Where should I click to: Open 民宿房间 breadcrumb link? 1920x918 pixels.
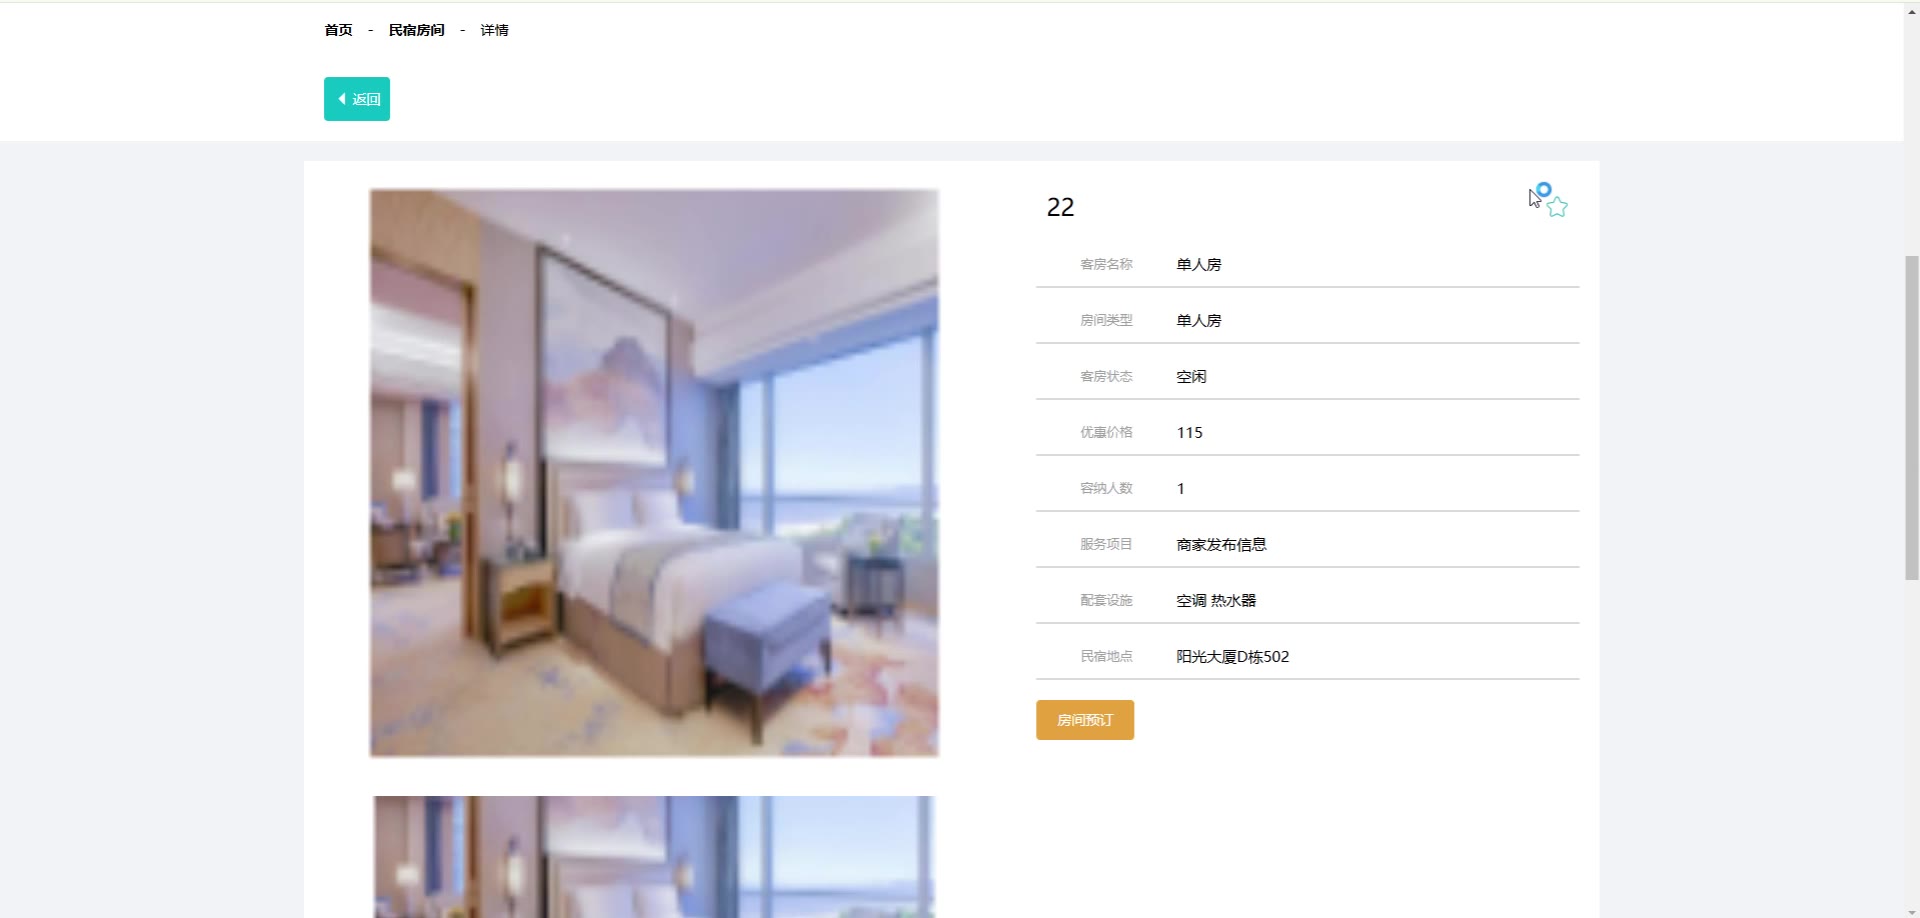point(416,30)
